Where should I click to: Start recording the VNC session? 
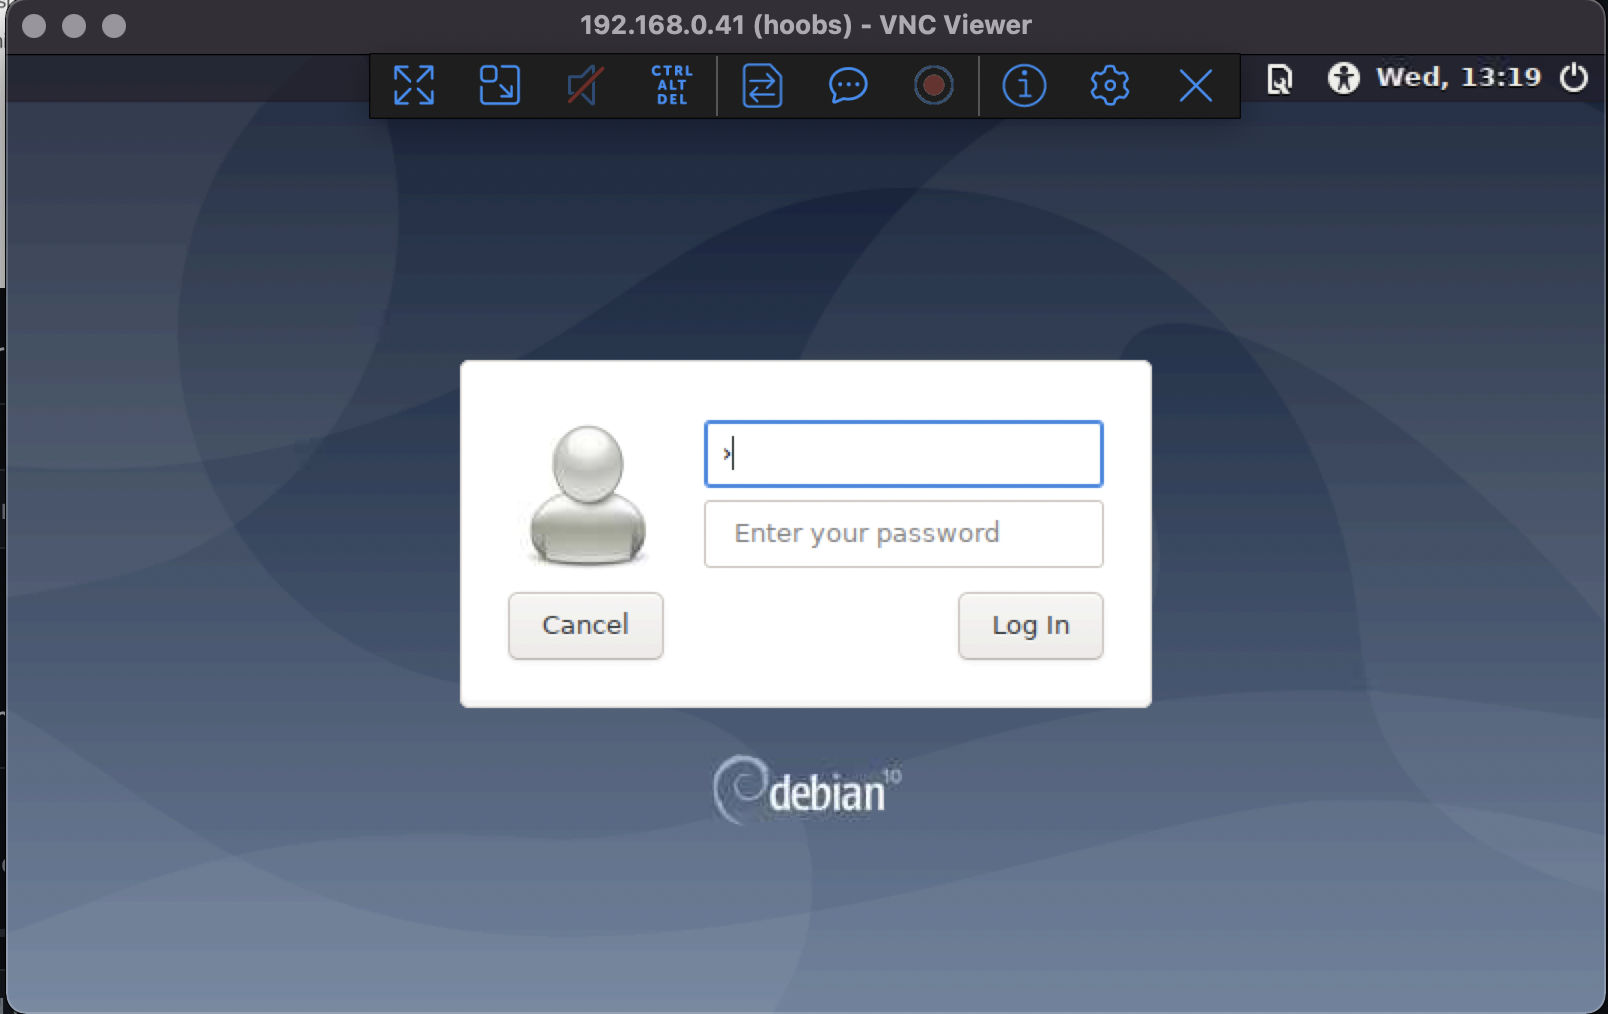pos(934,86)
